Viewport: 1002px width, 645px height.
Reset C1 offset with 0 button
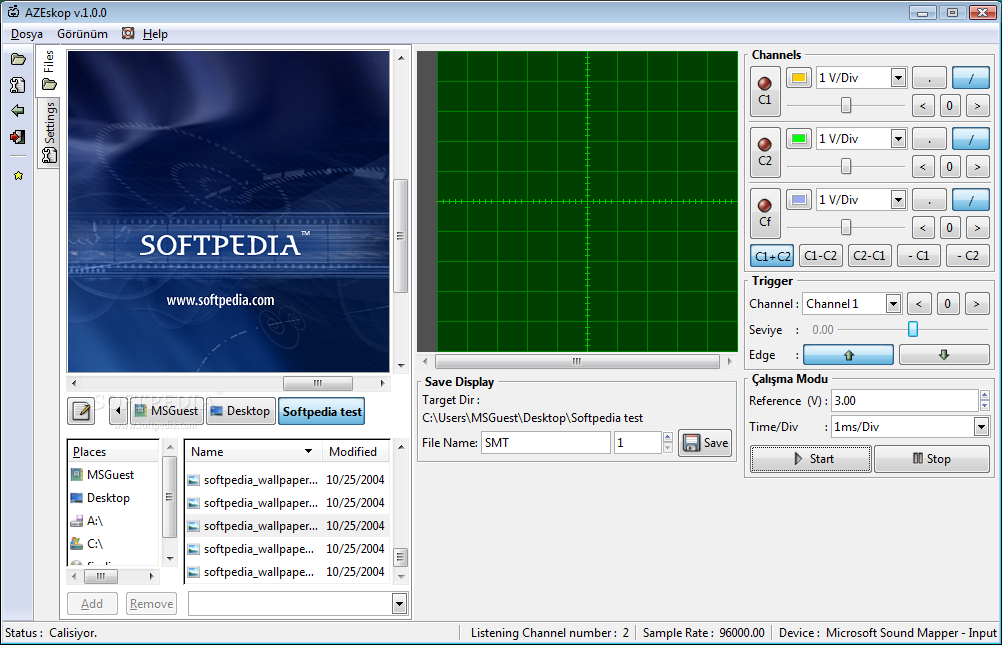pyautogui.click(x=950, y=106)
